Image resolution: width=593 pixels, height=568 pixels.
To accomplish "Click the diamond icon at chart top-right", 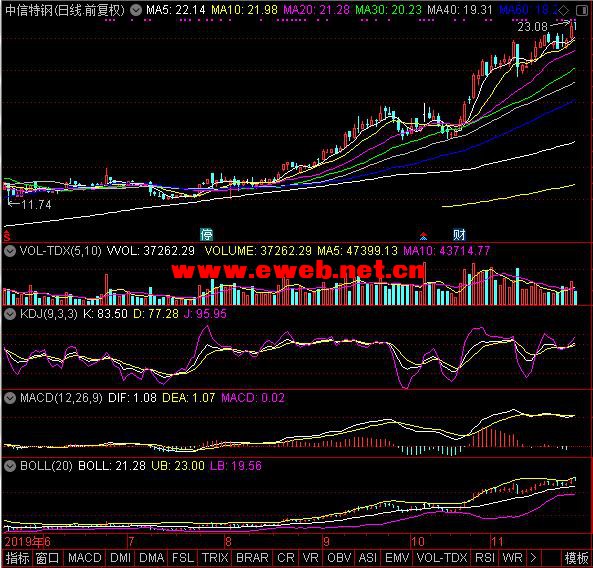I will pos(564,10).
